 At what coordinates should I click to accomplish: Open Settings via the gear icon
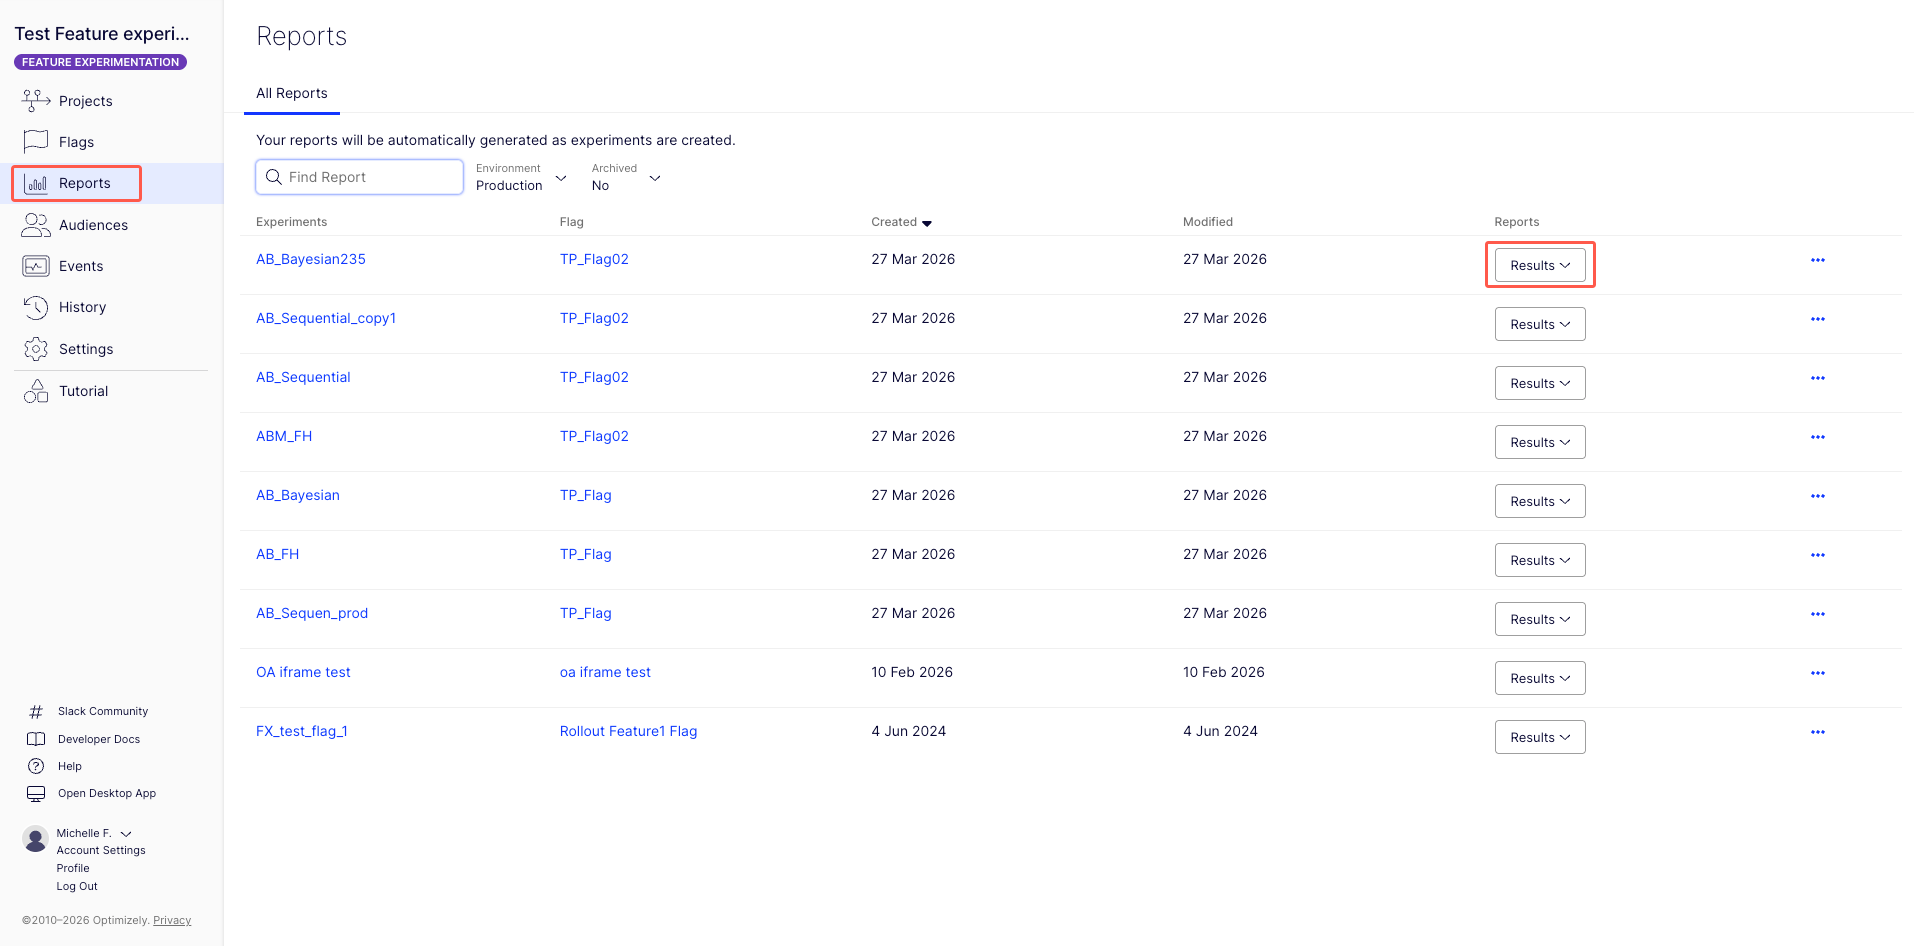pos(36,349)
